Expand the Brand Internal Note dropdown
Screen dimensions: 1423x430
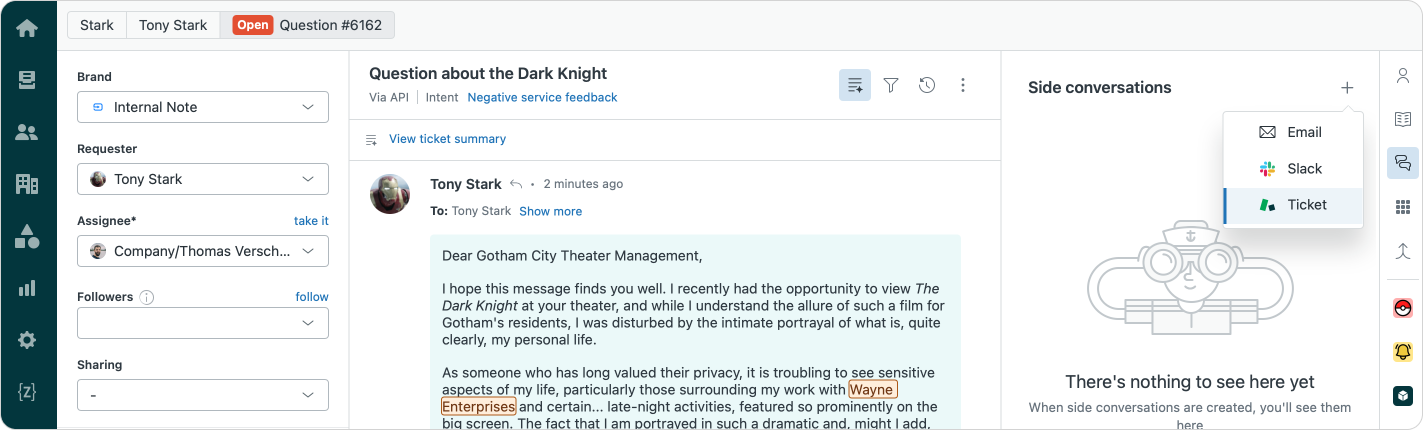click(x=203, y=107)
